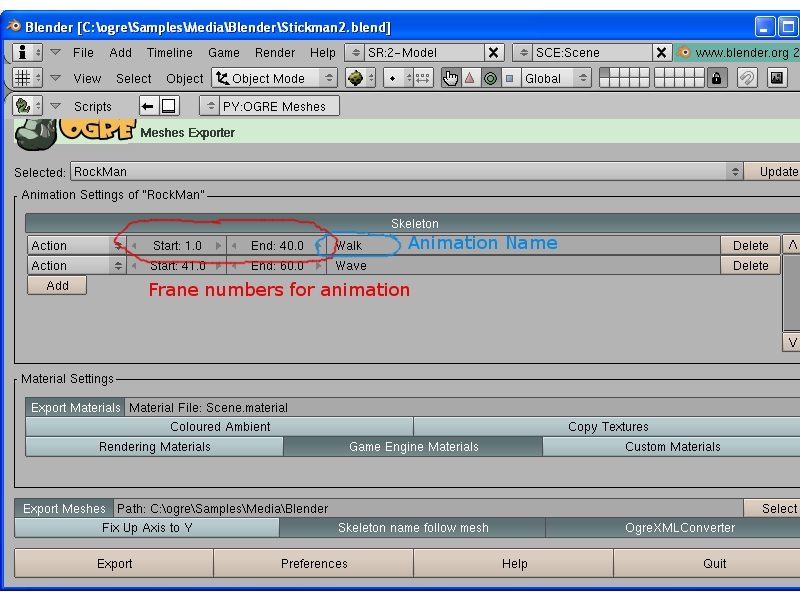Open the Timeline menu
The width and height of the screenshot is (800, 600).
tap(169, 53)
